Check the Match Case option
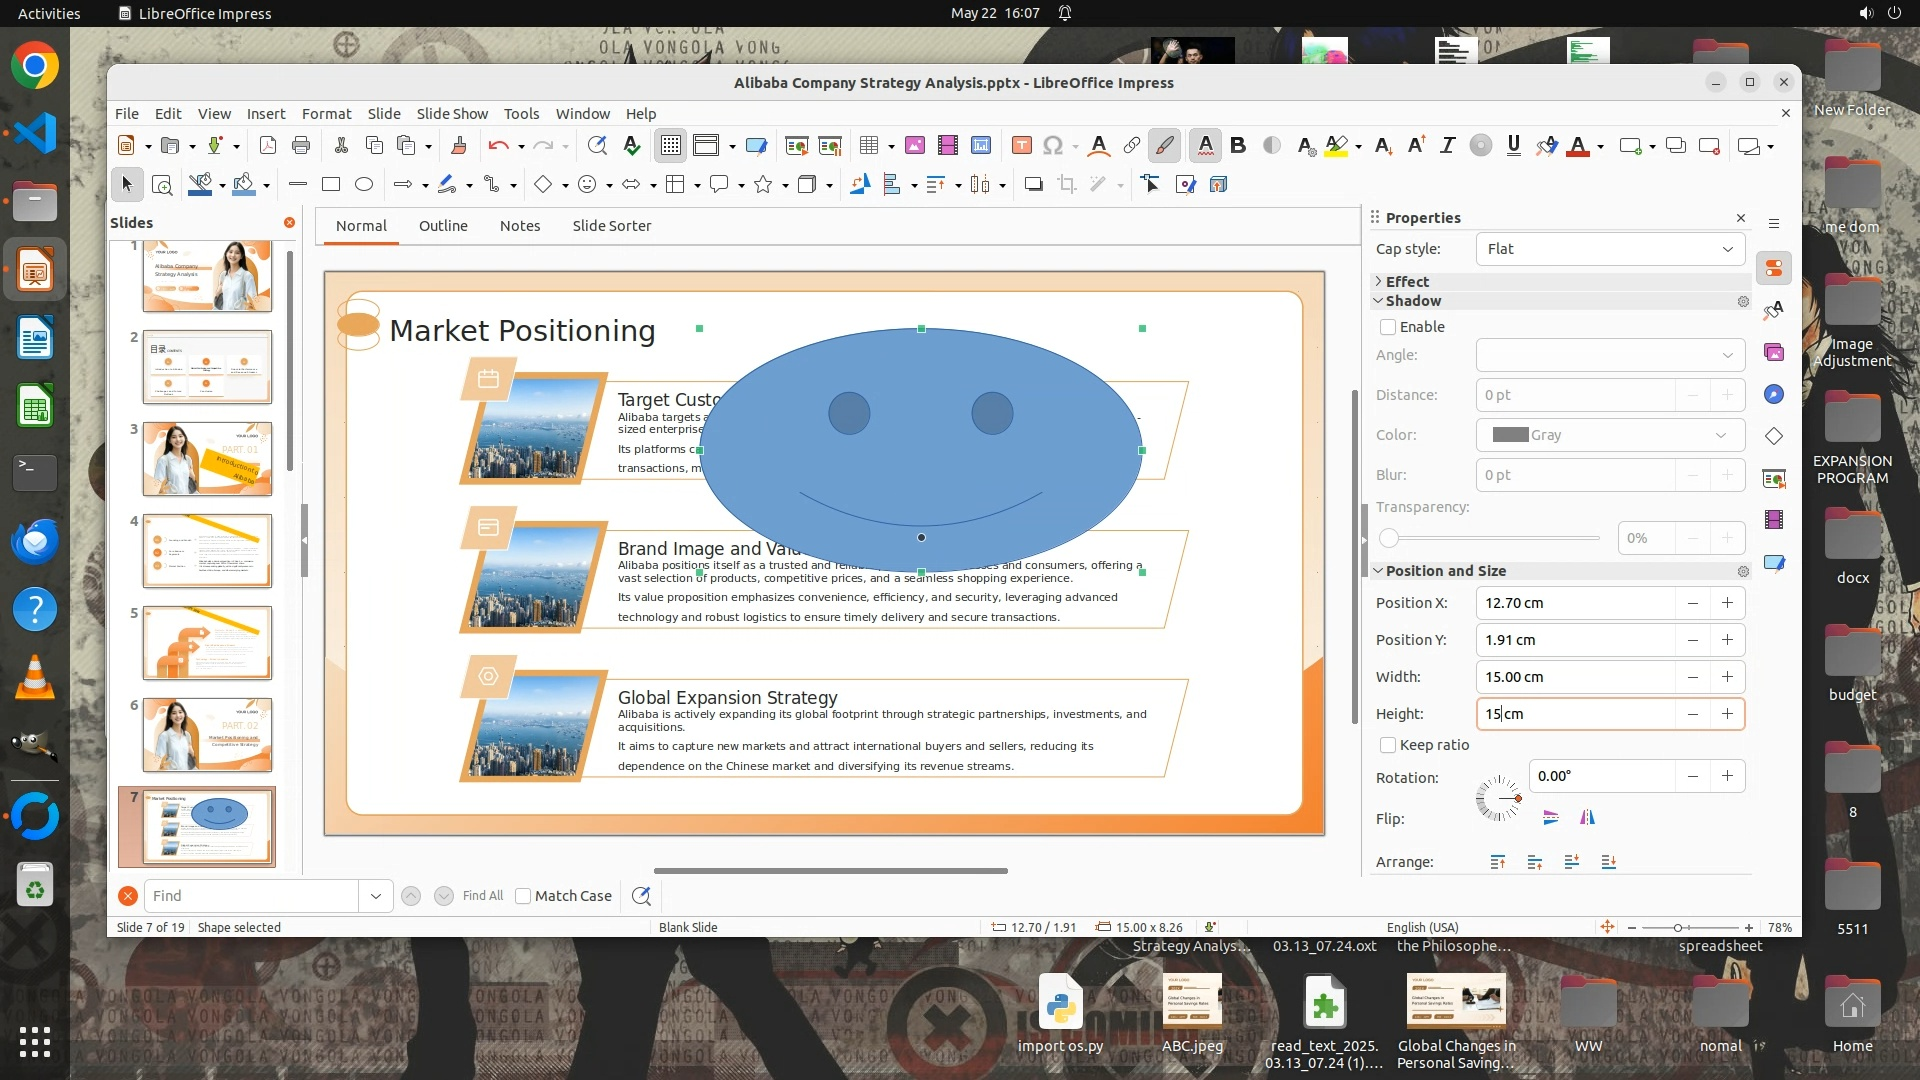The height and width of the screenshot is (1080, 1920). coord(523,896)
